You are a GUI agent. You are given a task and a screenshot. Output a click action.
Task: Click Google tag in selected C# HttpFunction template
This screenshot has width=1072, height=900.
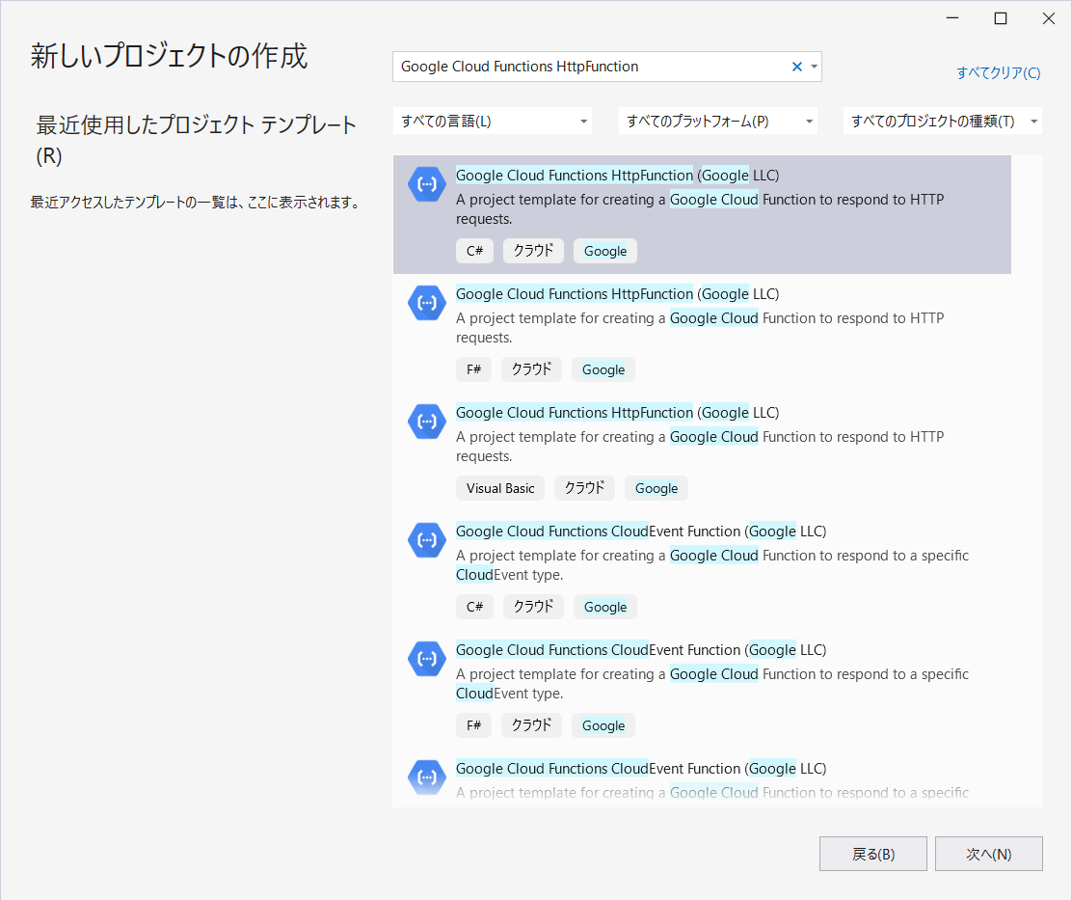tap(605, 251)
